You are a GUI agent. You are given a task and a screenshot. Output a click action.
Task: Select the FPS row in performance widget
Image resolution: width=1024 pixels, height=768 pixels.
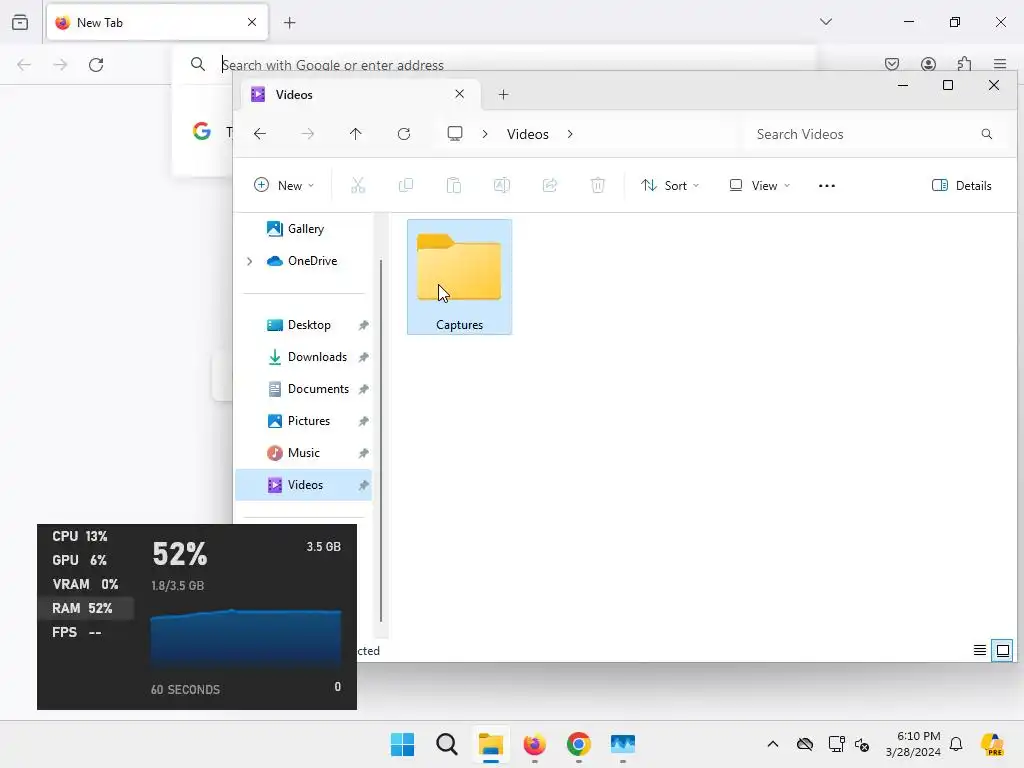pos(86,632)
